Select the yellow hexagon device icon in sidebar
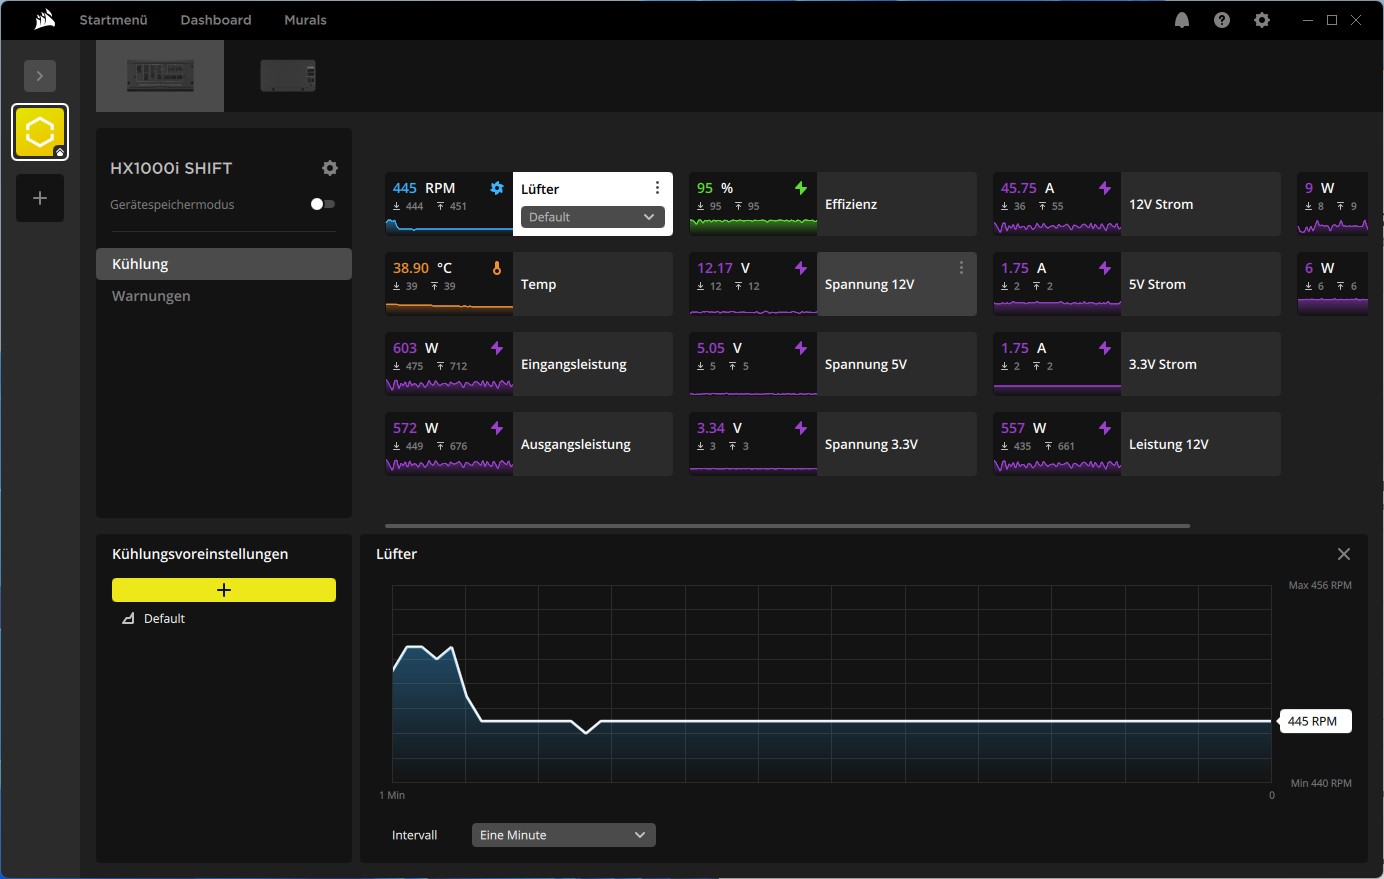The height and width of the screenshot is (879, 1384). tap(40, 131)
